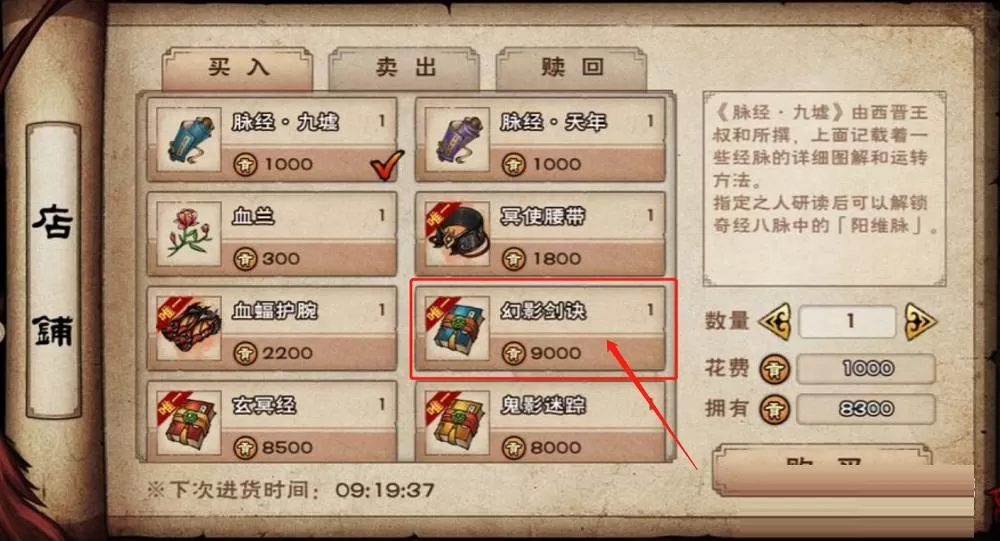Click the 购买 button
1000x541 pixels.
pos(823,470)
